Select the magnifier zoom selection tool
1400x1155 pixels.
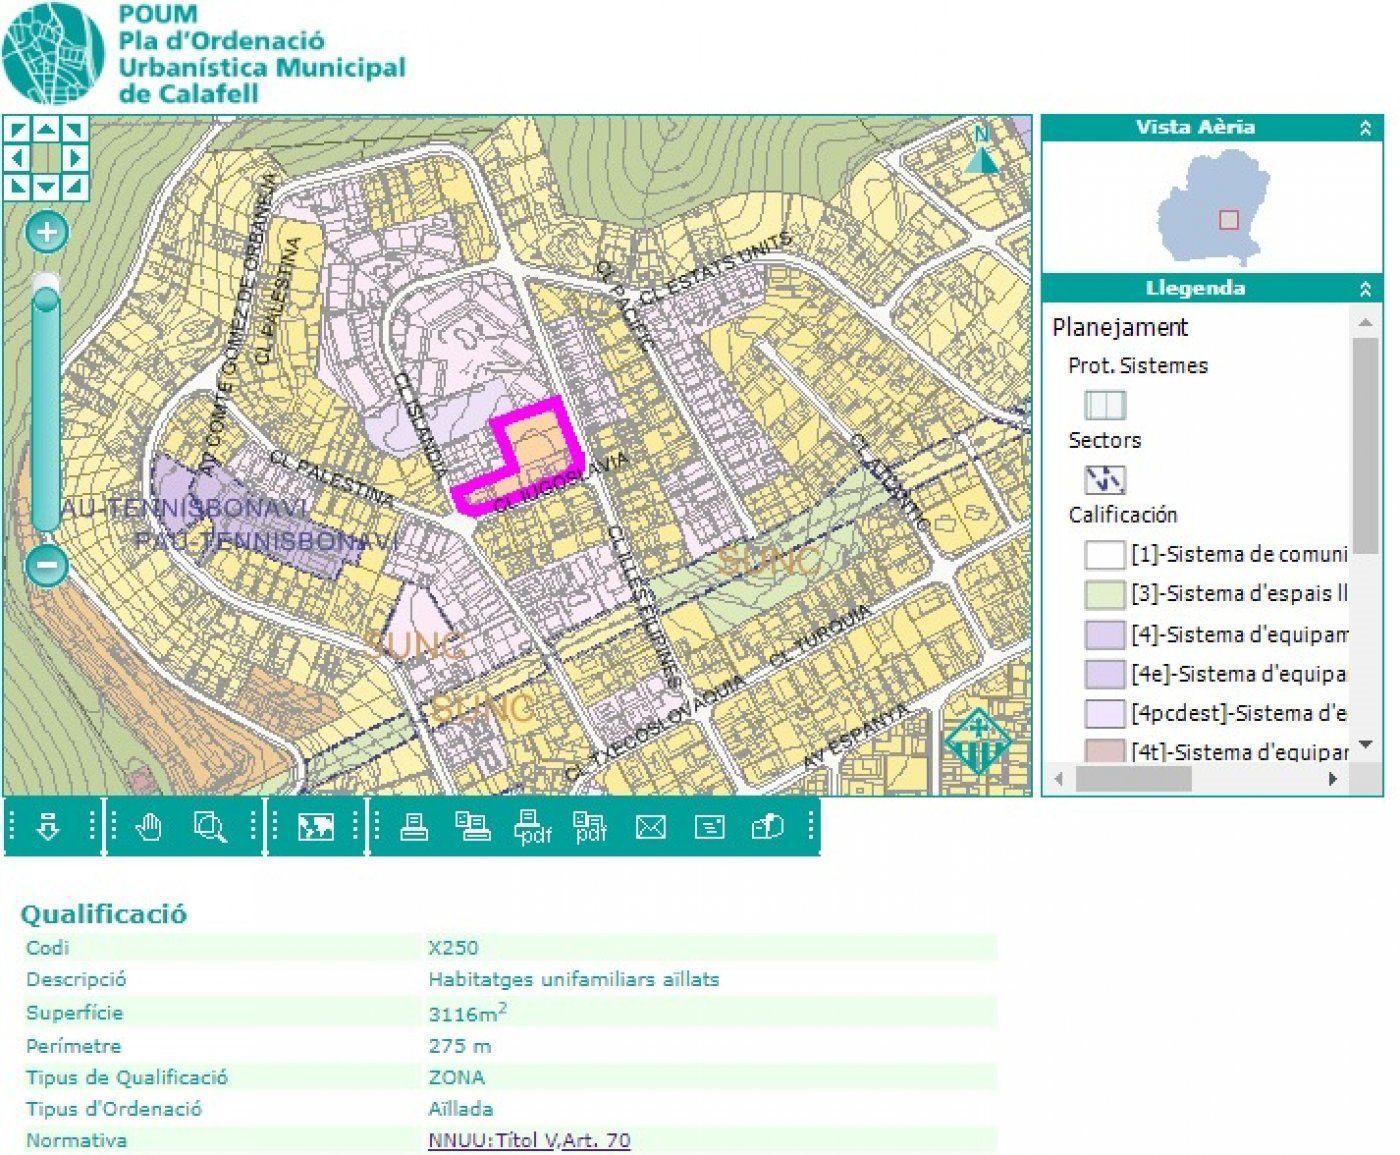pos(210,827)
